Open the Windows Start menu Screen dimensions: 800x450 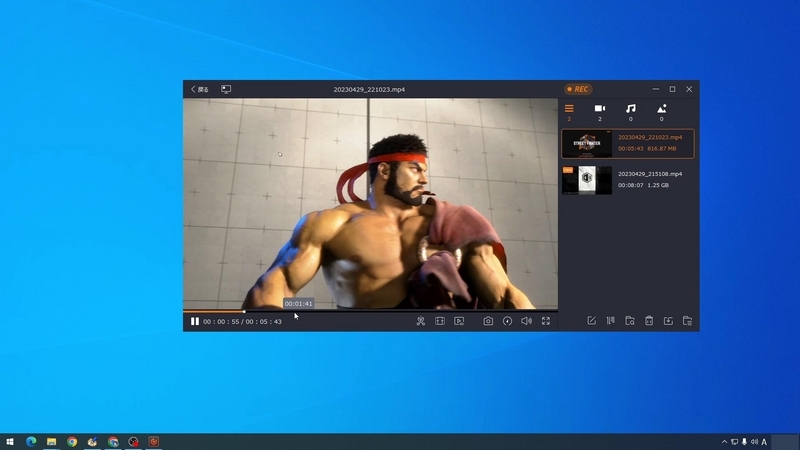tap(10, 442)
